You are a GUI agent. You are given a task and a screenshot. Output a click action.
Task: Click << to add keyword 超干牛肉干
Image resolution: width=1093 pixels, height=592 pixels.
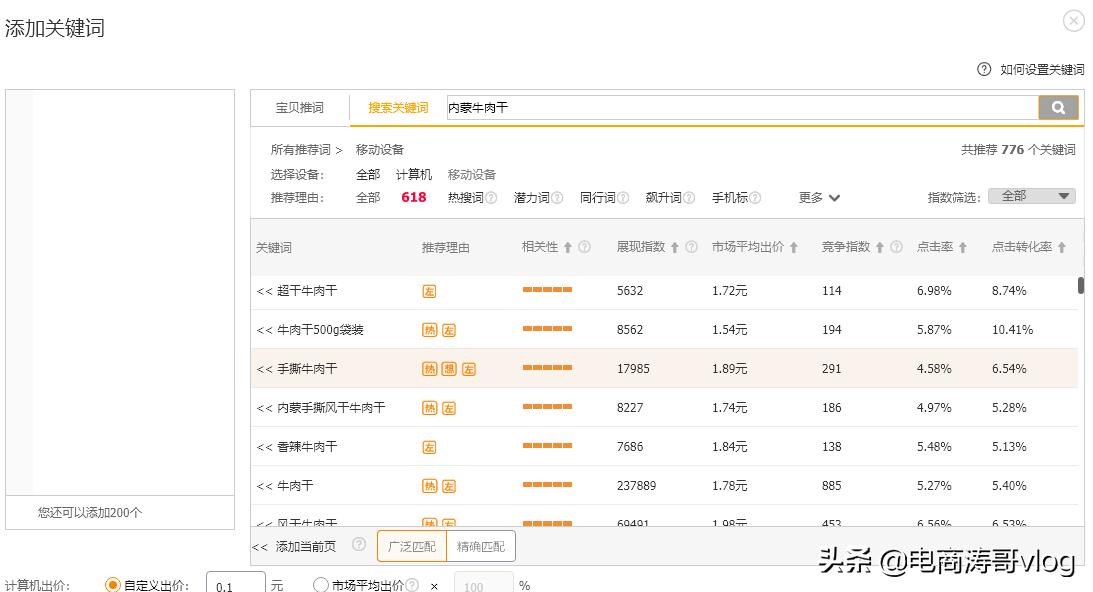[x=263, y=290]
